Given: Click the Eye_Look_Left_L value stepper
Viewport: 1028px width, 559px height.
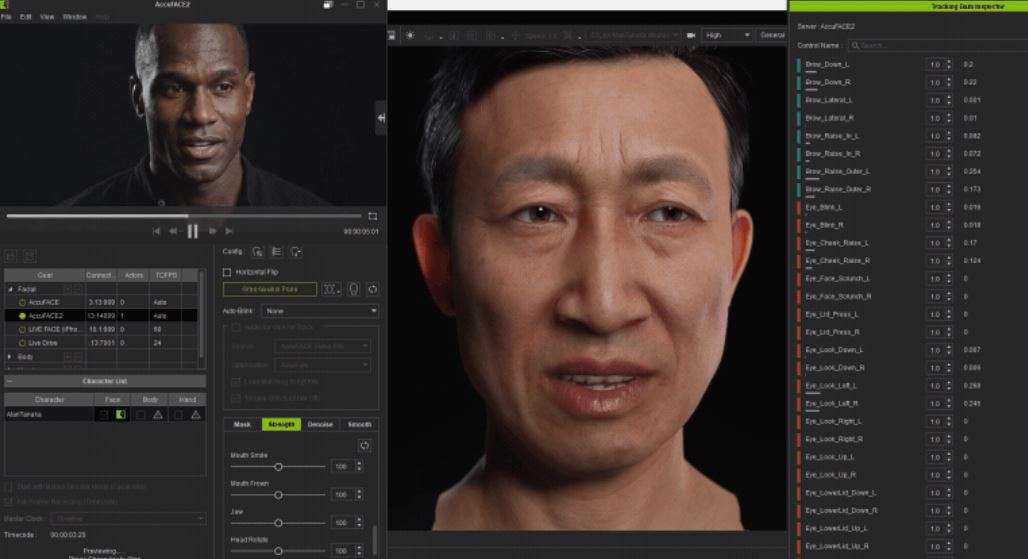Looking at the screenshot, I should [x=948, y=386].
